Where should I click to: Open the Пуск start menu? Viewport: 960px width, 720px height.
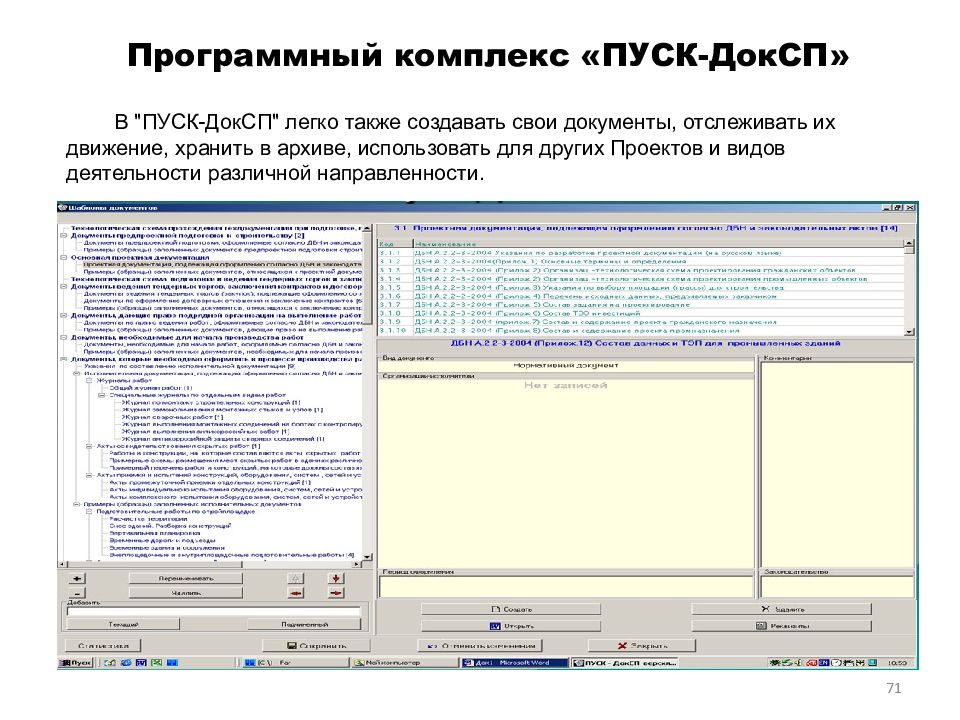coord(76,662)
